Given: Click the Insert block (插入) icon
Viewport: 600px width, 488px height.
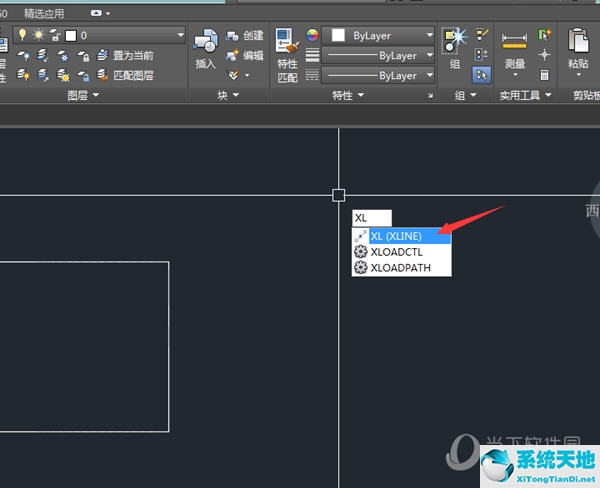Looking at the screenshot, I should [x=205, y=47].
